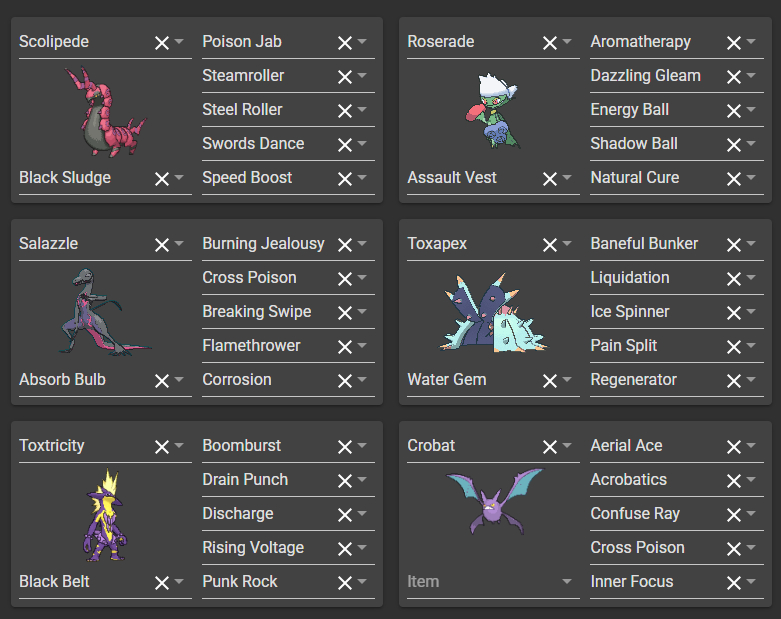Remove the Dazzling Gleam move
The image size is (781, 619).
pos(733,76)
